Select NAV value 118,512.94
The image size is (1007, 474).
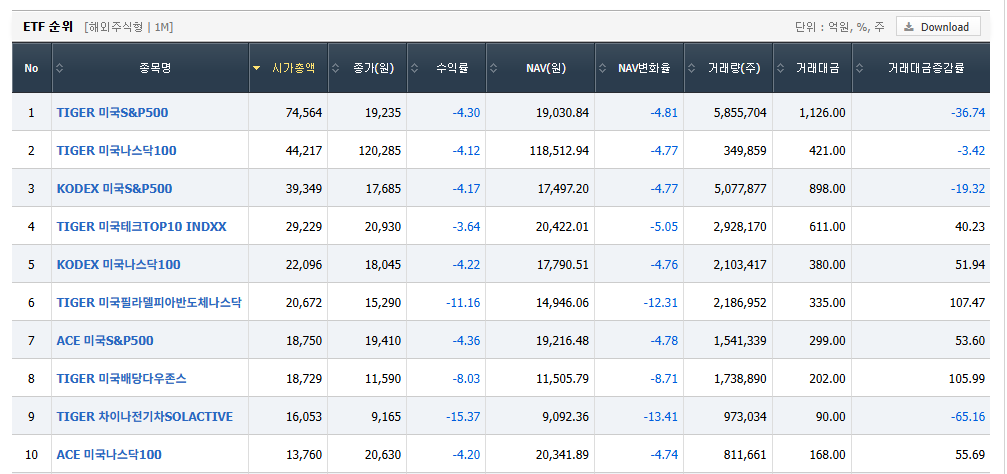click(559, 150)
